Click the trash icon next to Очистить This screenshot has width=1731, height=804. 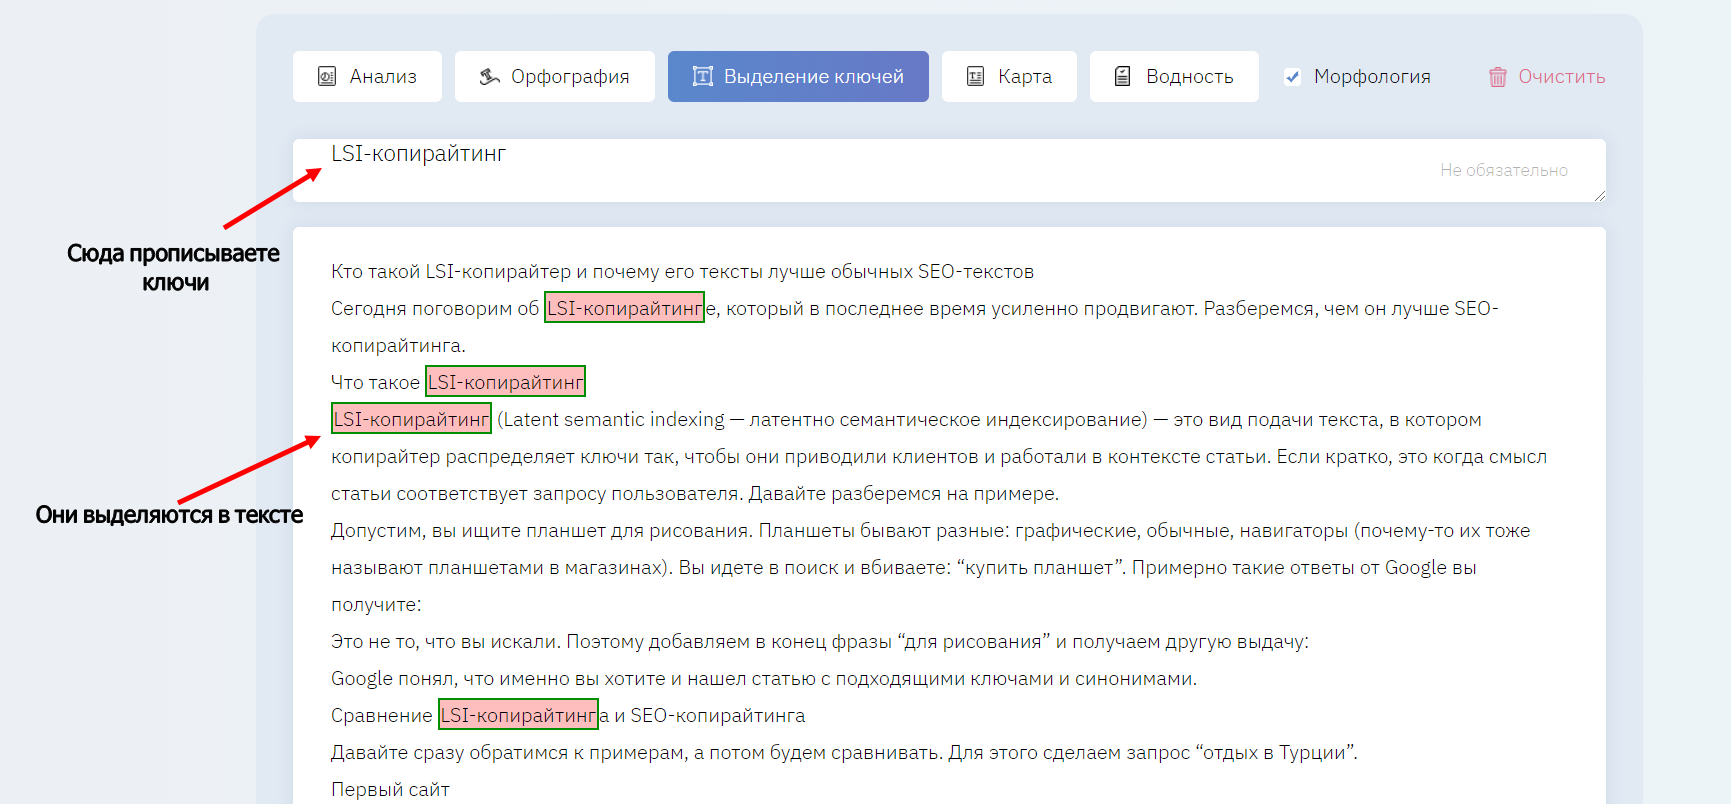click(1497, 77)
